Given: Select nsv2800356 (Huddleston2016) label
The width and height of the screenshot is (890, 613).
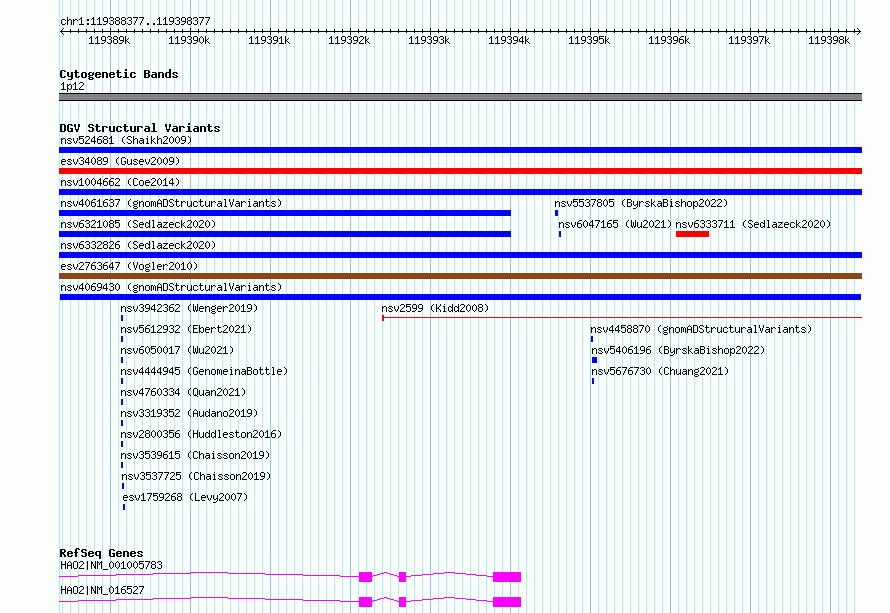Looking at the screenshot, I should [x=201, y=434].
